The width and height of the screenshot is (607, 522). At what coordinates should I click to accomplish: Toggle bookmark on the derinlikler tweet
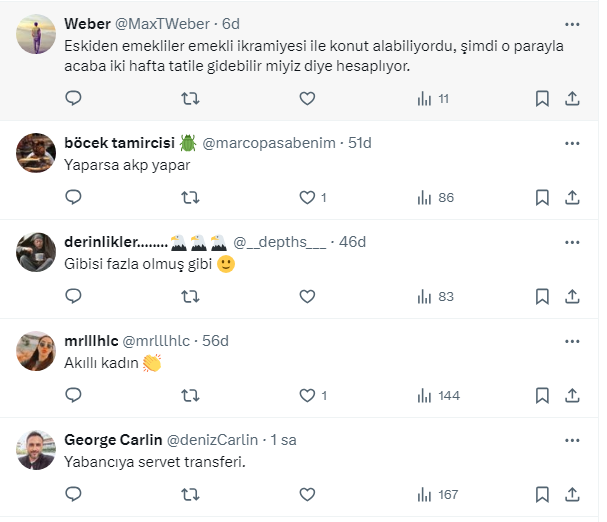click(x=542, y=296)
